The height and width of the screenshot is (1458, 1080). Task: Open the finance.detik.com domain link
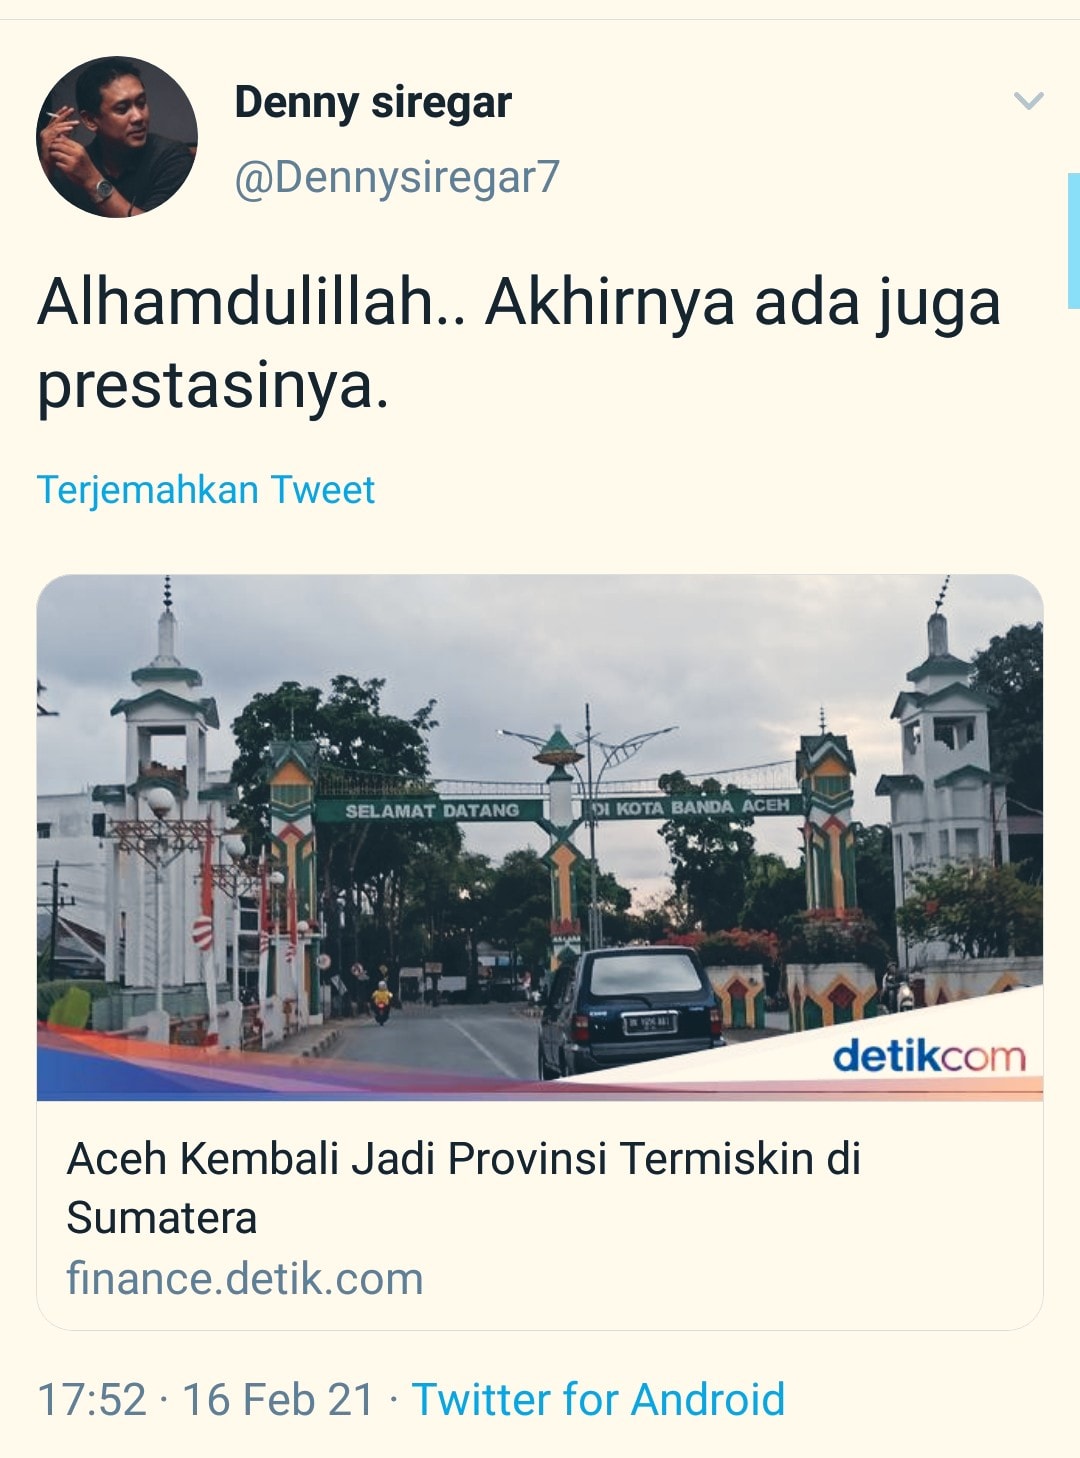tap(245, 1279)
